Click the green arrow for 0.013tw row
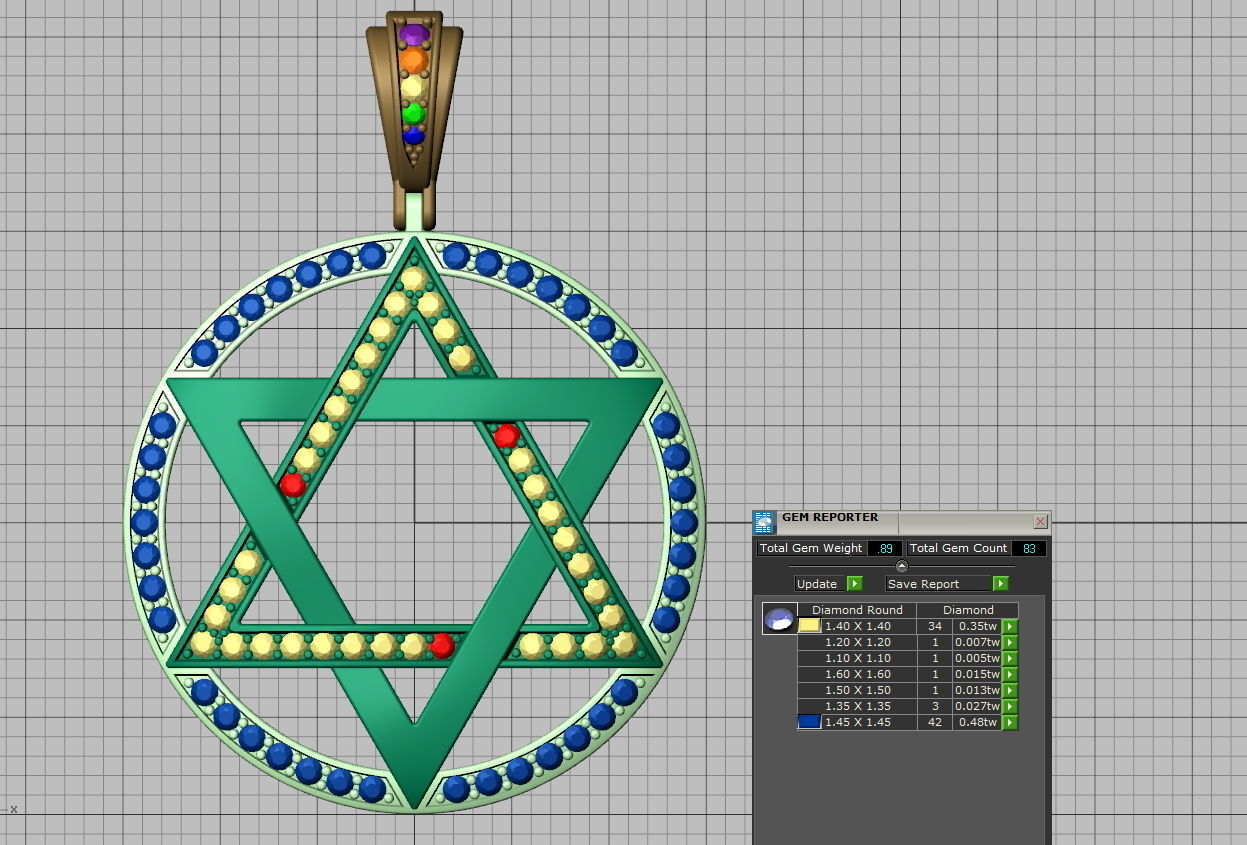Image resolution: width=1247 pixels, height=845 pixels. 1010,690
